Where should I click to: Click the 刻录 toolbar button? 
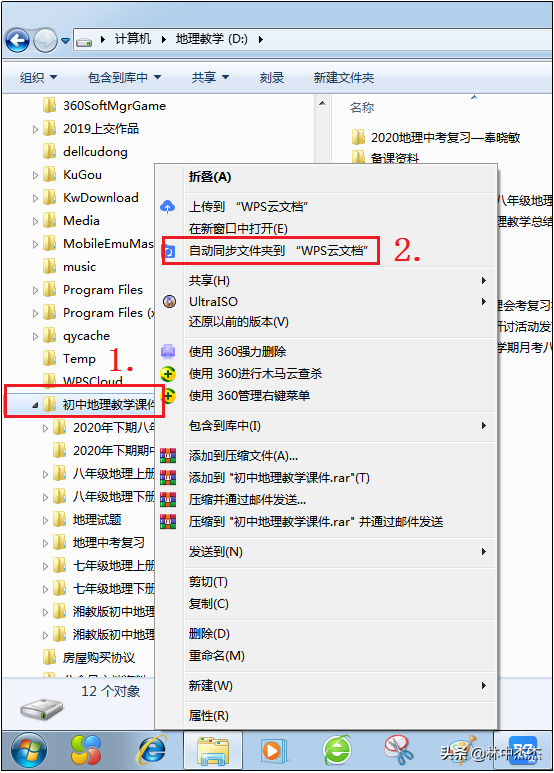[272, 77]
